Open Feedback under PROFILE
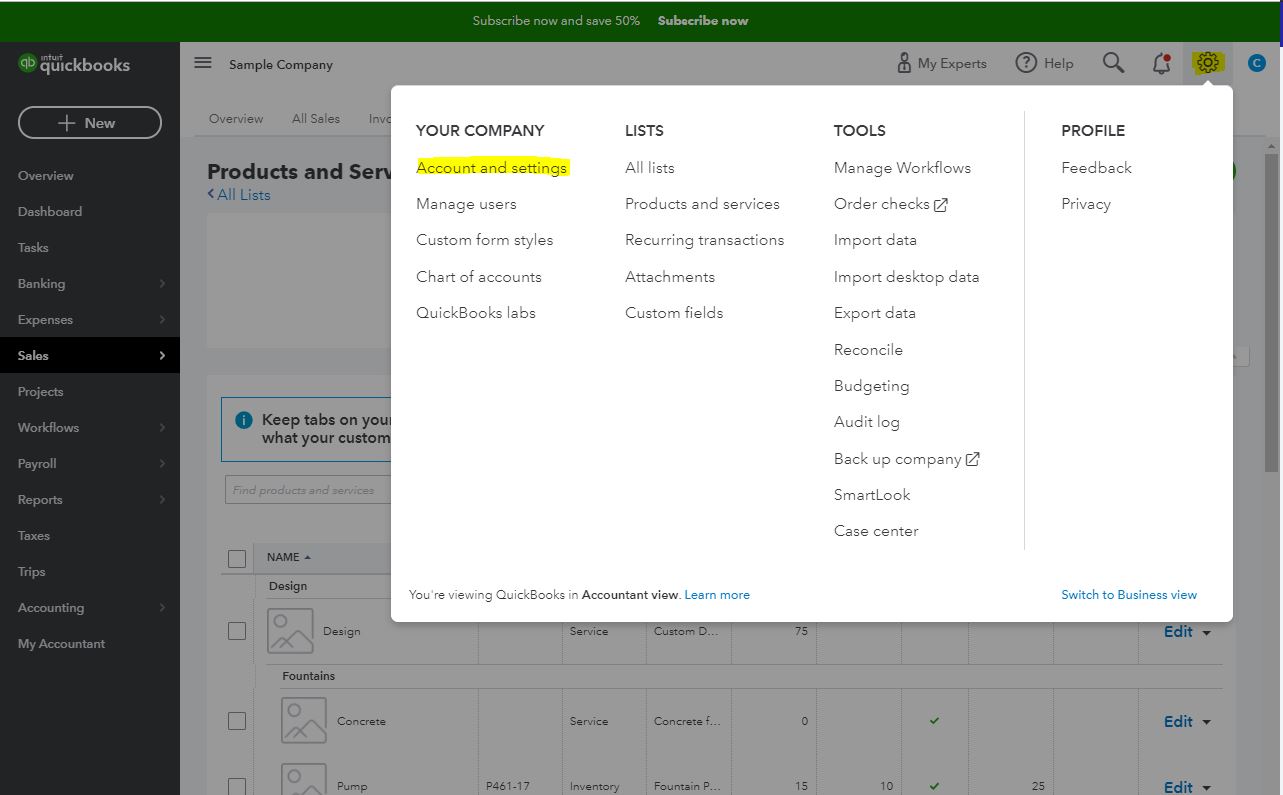The image size is (1283, 795). coord(1096,168)
